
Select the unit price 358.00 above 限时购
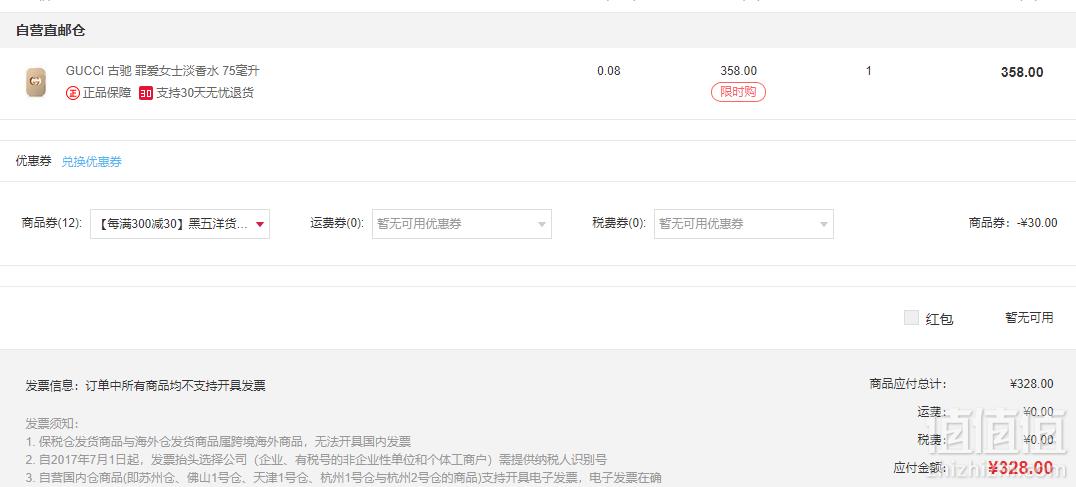pos(738,71)
